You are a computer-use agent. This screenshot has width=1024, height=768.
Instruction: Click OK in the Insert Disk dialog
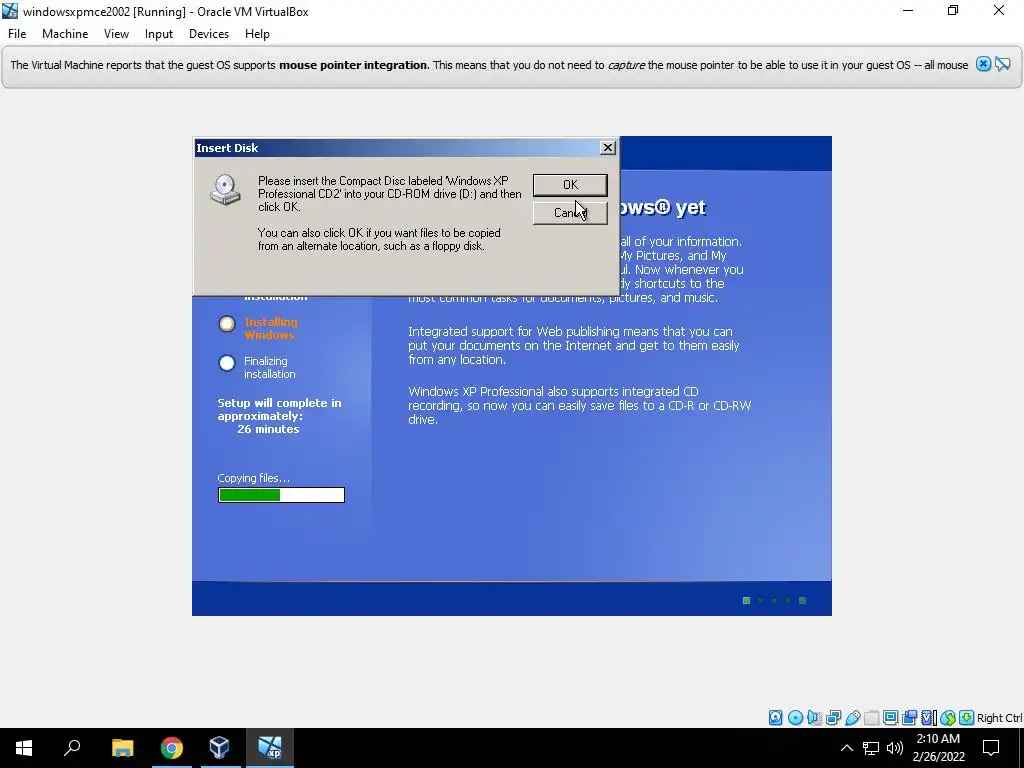[x=570, y=185]
